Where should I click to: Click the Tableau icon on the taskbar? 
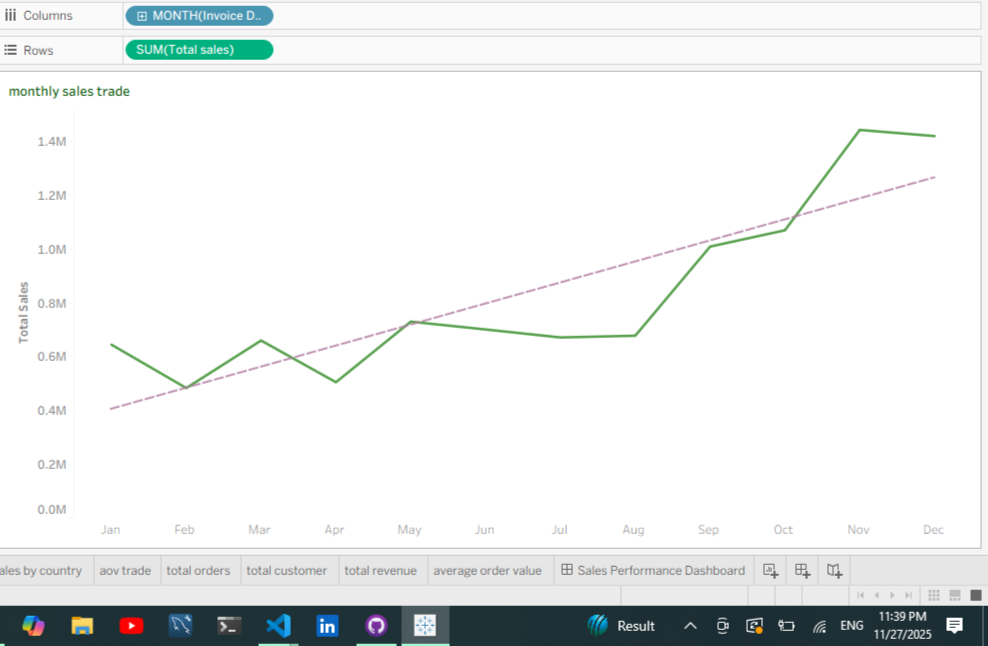pos(425,625)
